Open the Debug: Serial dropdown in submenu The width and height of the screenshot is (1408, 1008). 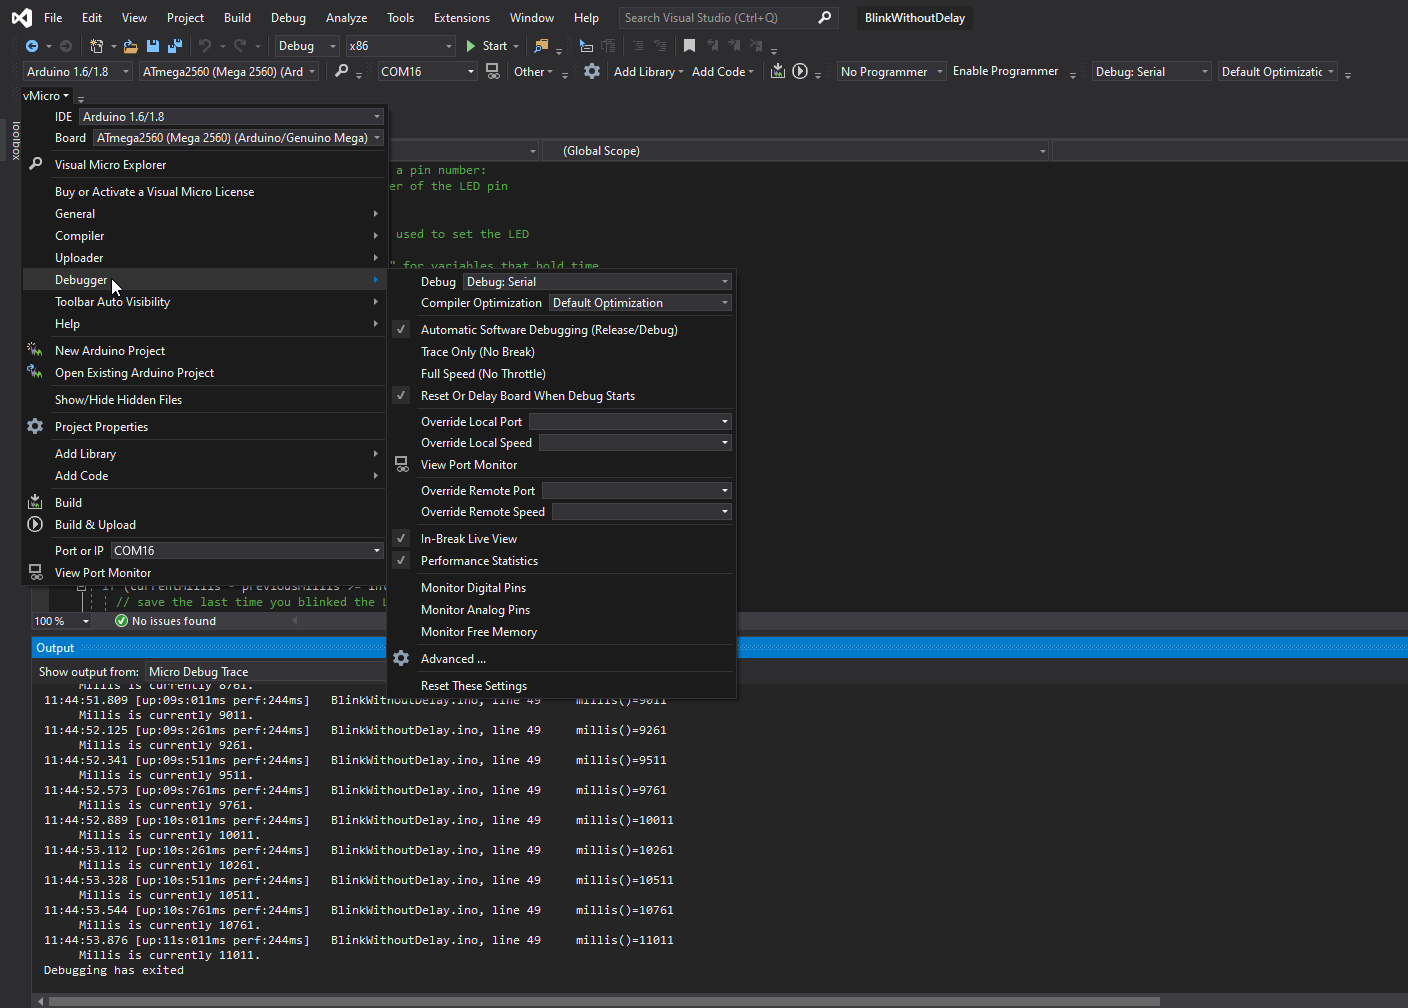pyautogui.click(x=597, y=282)
